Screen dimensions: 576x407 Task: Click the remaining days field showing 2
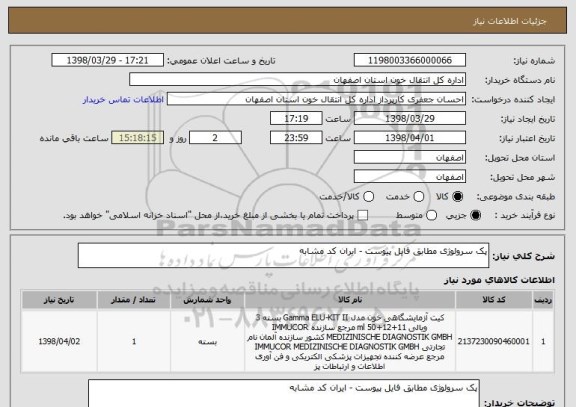click(x=215, y=138)
